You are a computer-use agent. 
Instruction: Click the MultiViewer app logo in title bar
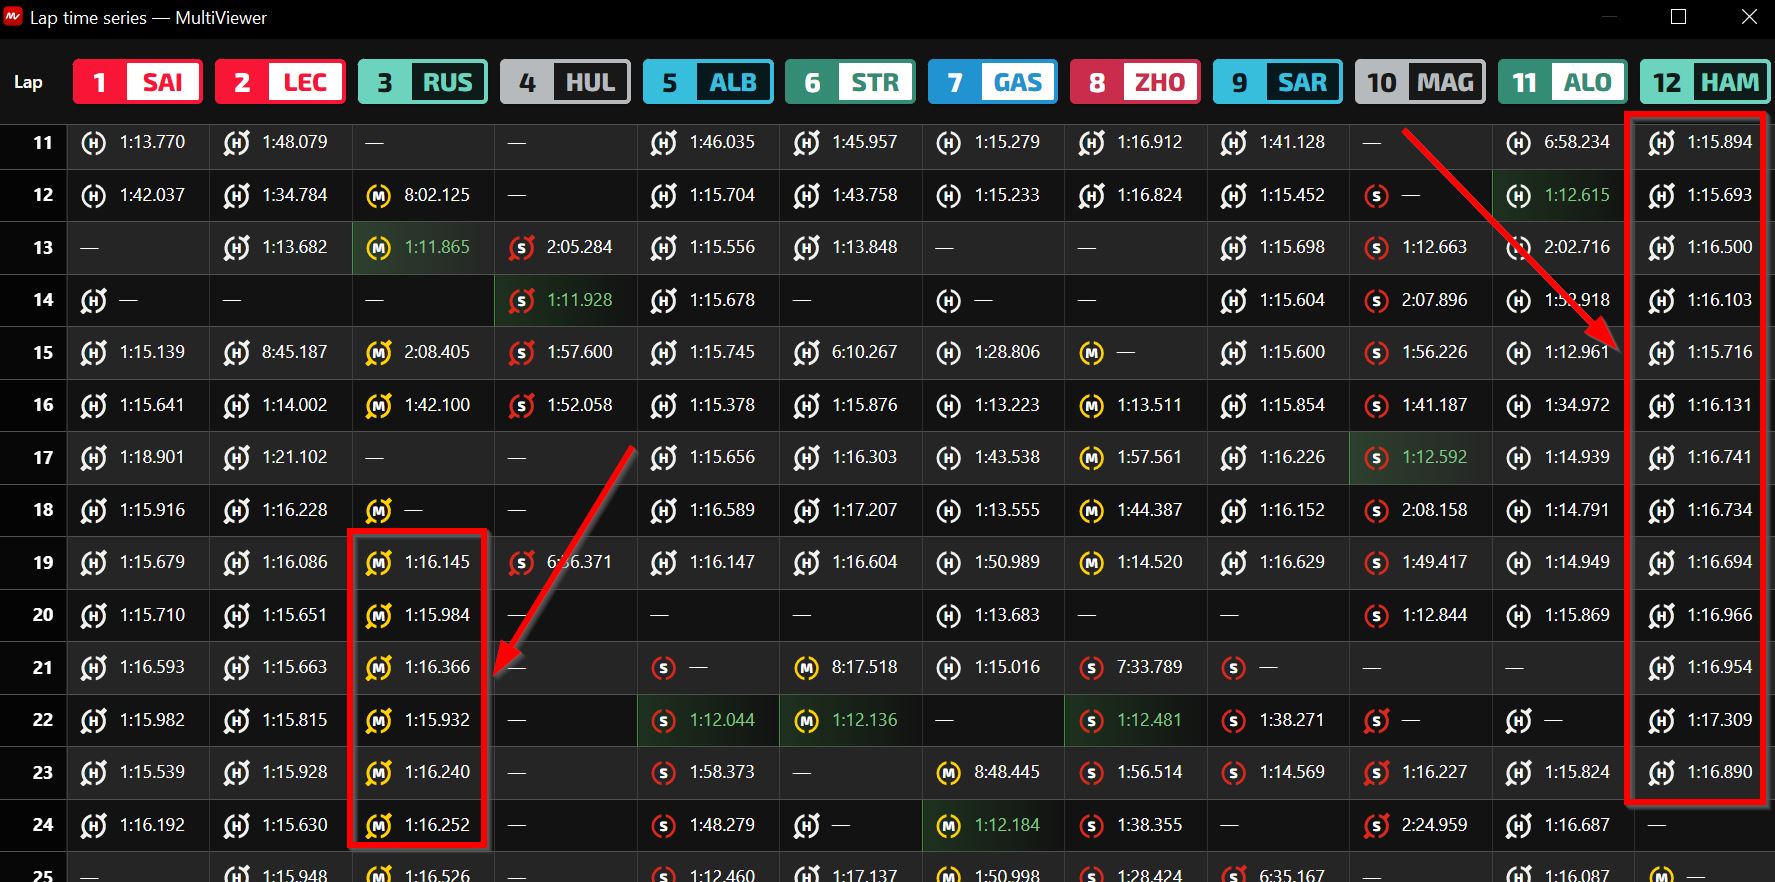13,17
